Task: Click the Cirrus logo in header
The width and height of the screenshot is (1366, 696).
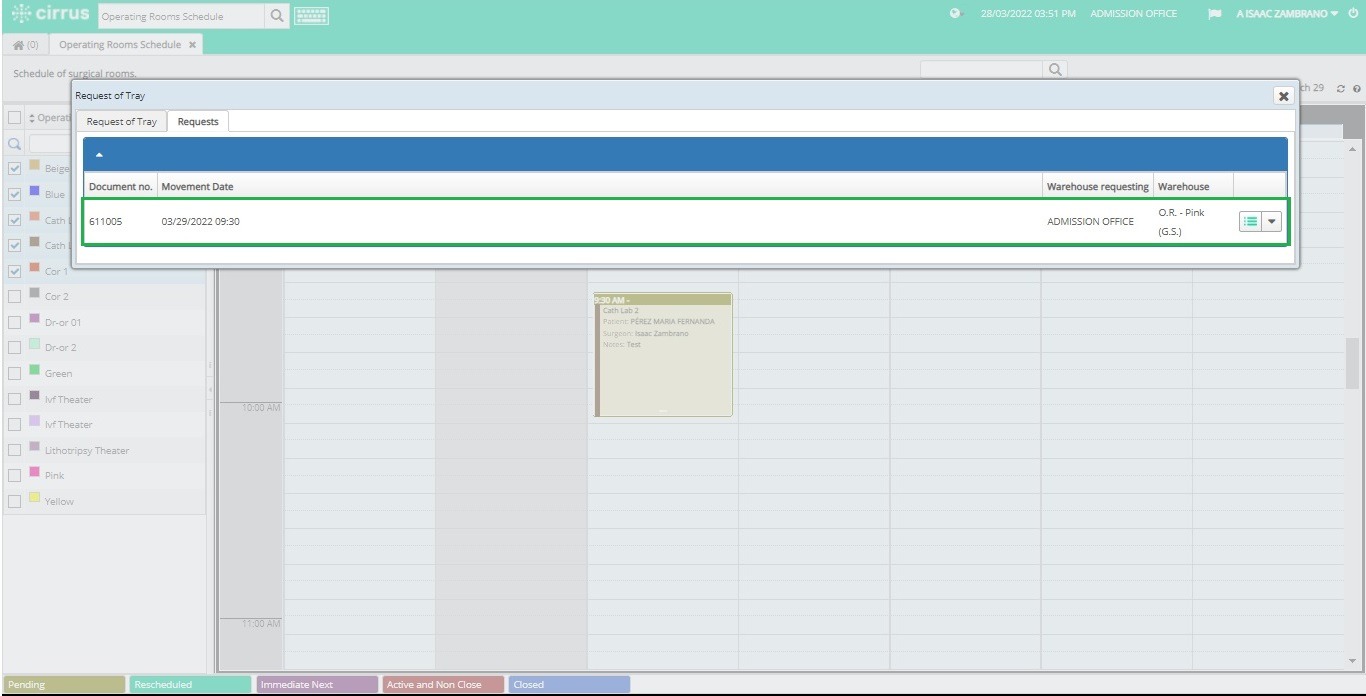Action: (x=51, y=15)
